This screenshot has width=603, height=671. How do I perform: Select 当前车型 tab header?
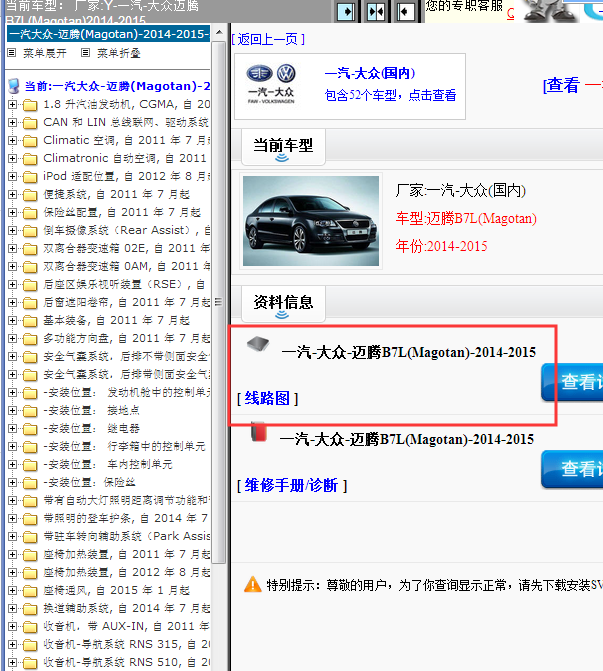click(283, 146)
